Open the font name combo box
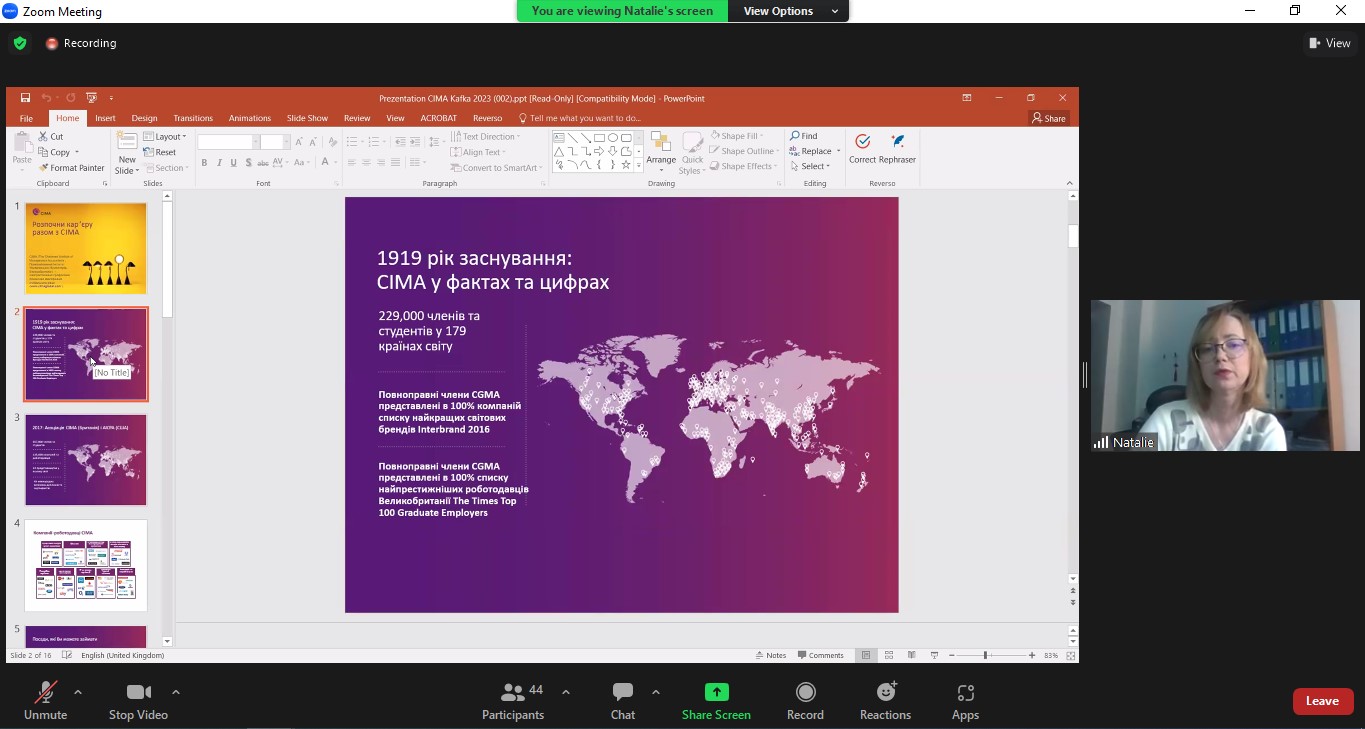 click(x=229, y=142)
